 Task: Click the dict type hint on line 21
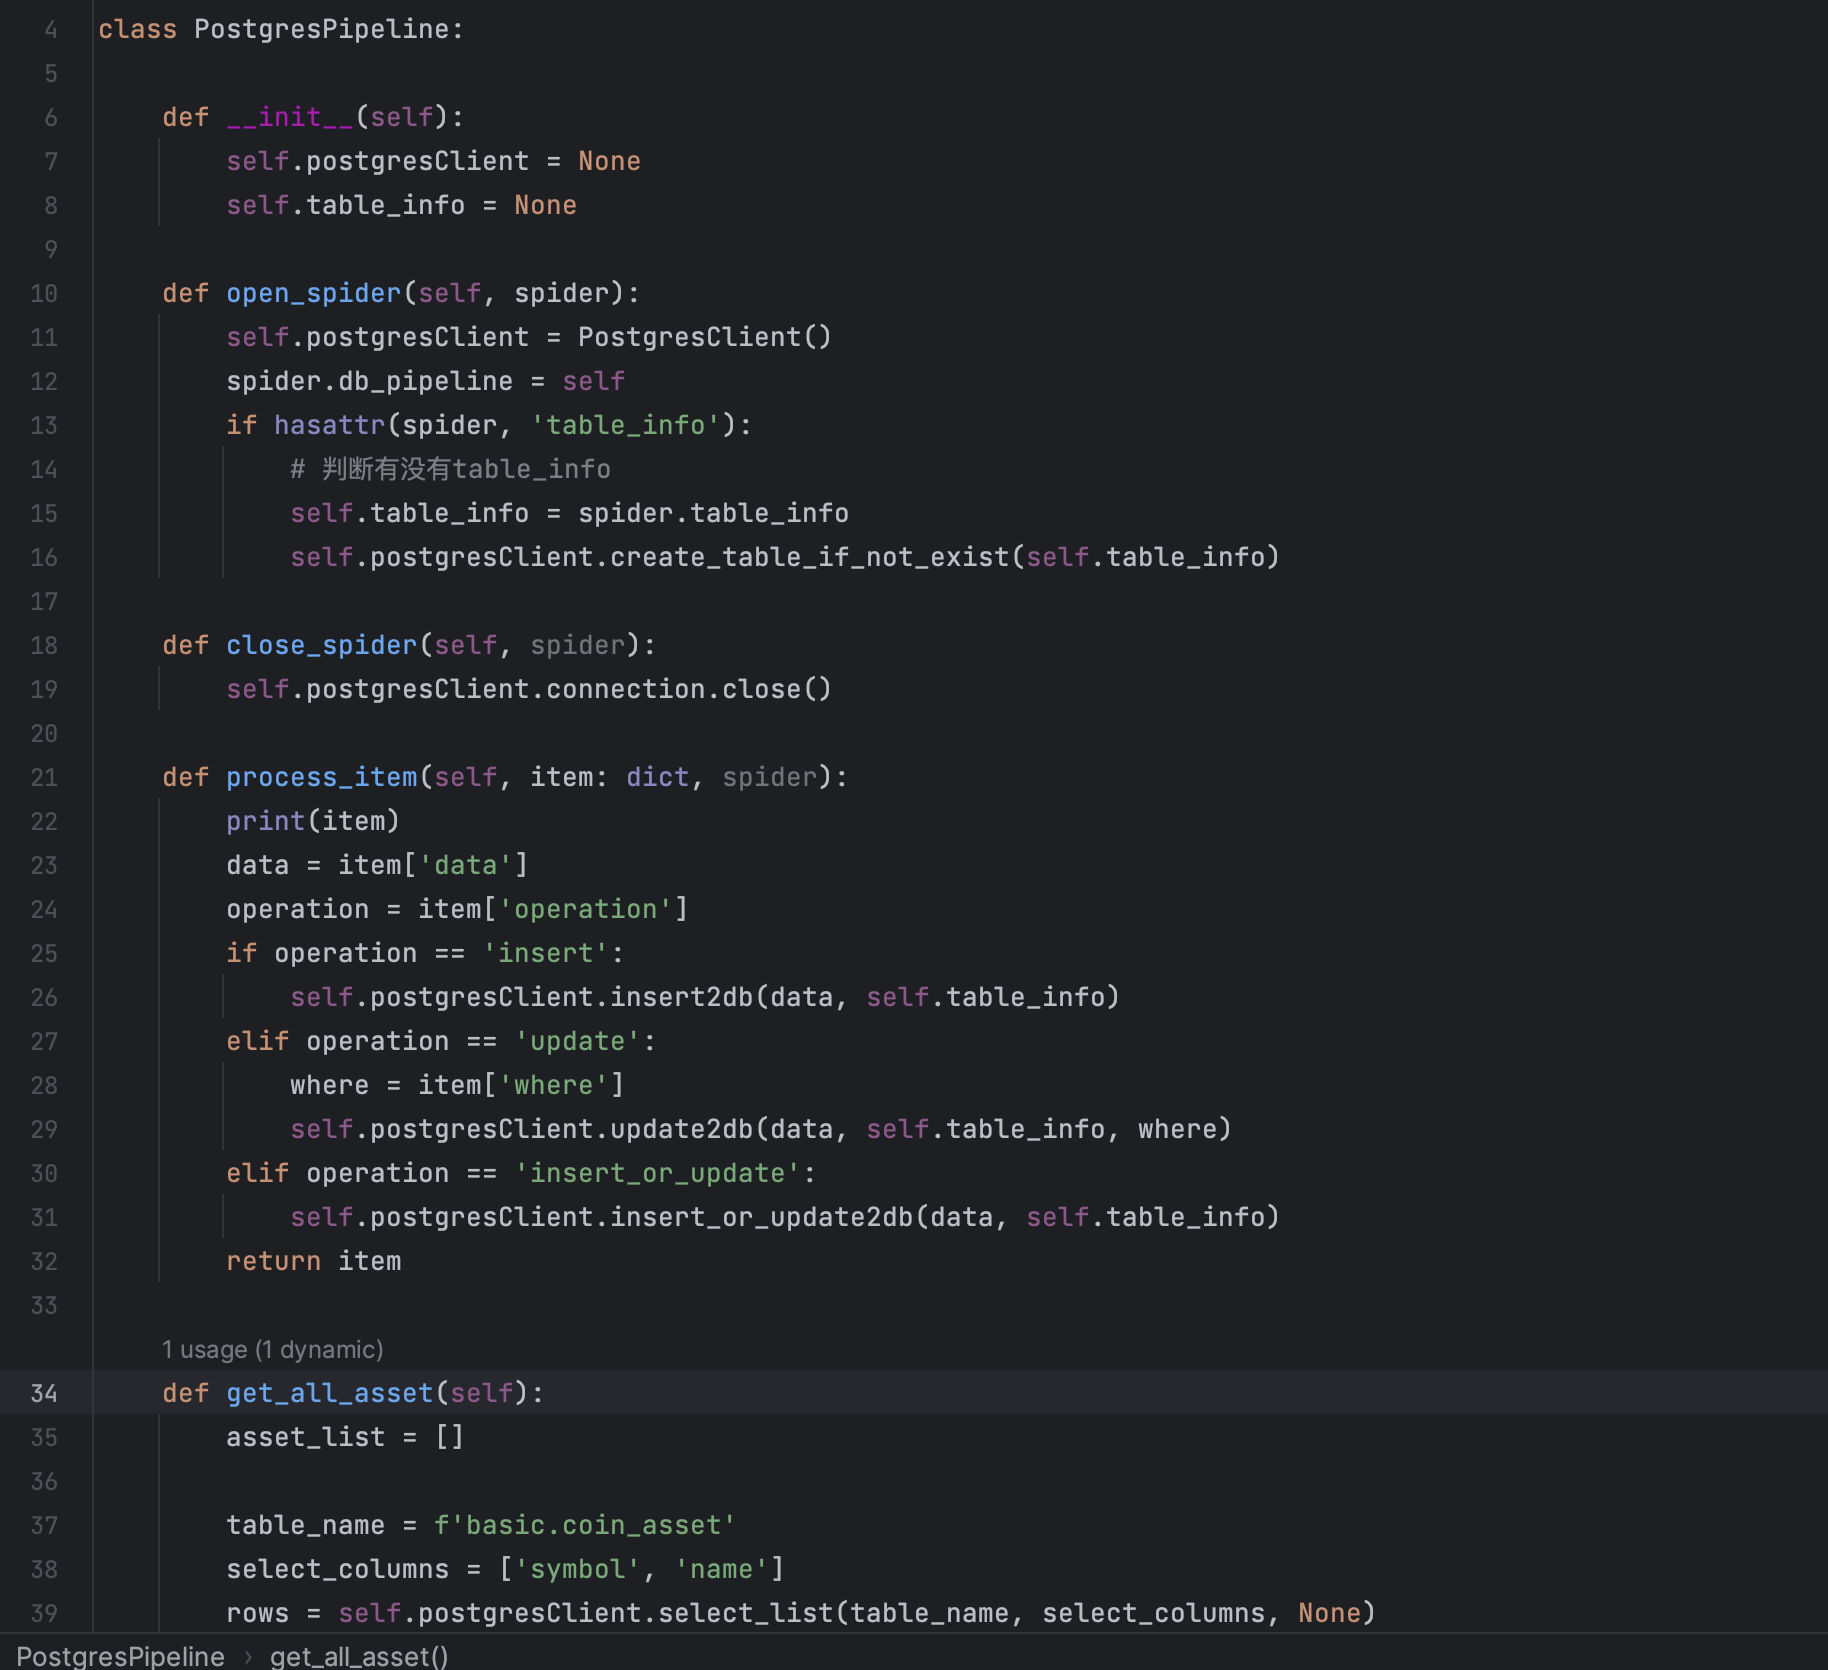657,777
